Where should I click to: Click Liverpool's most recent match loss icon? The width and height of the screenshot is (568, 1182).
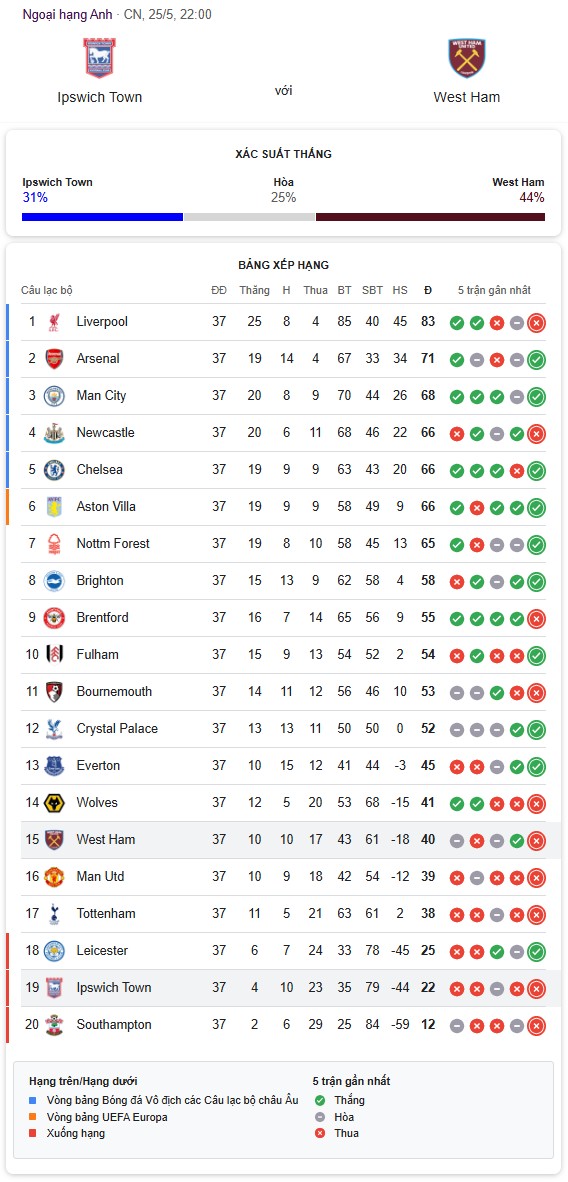click(x=536, y=323)
